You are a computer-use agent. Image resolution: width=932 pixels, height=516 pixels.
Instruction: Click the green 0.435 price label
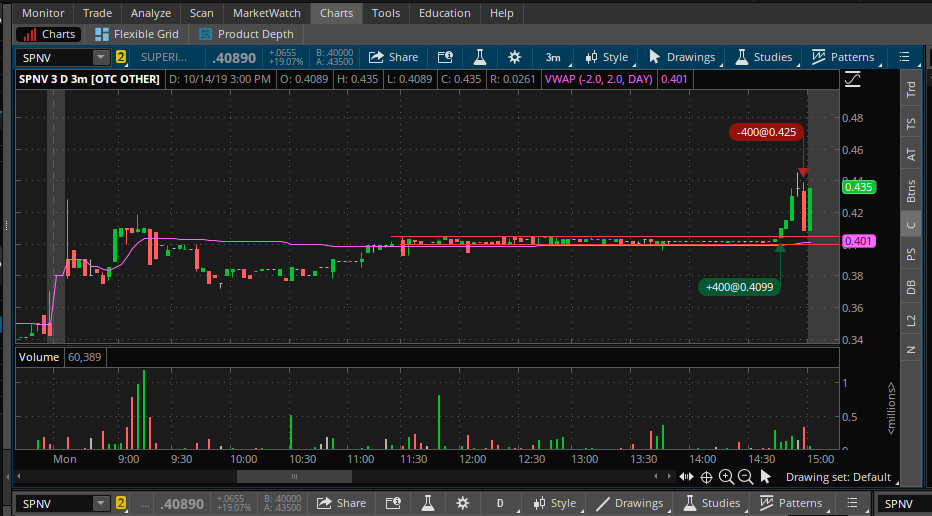click(x=859, y=187)
